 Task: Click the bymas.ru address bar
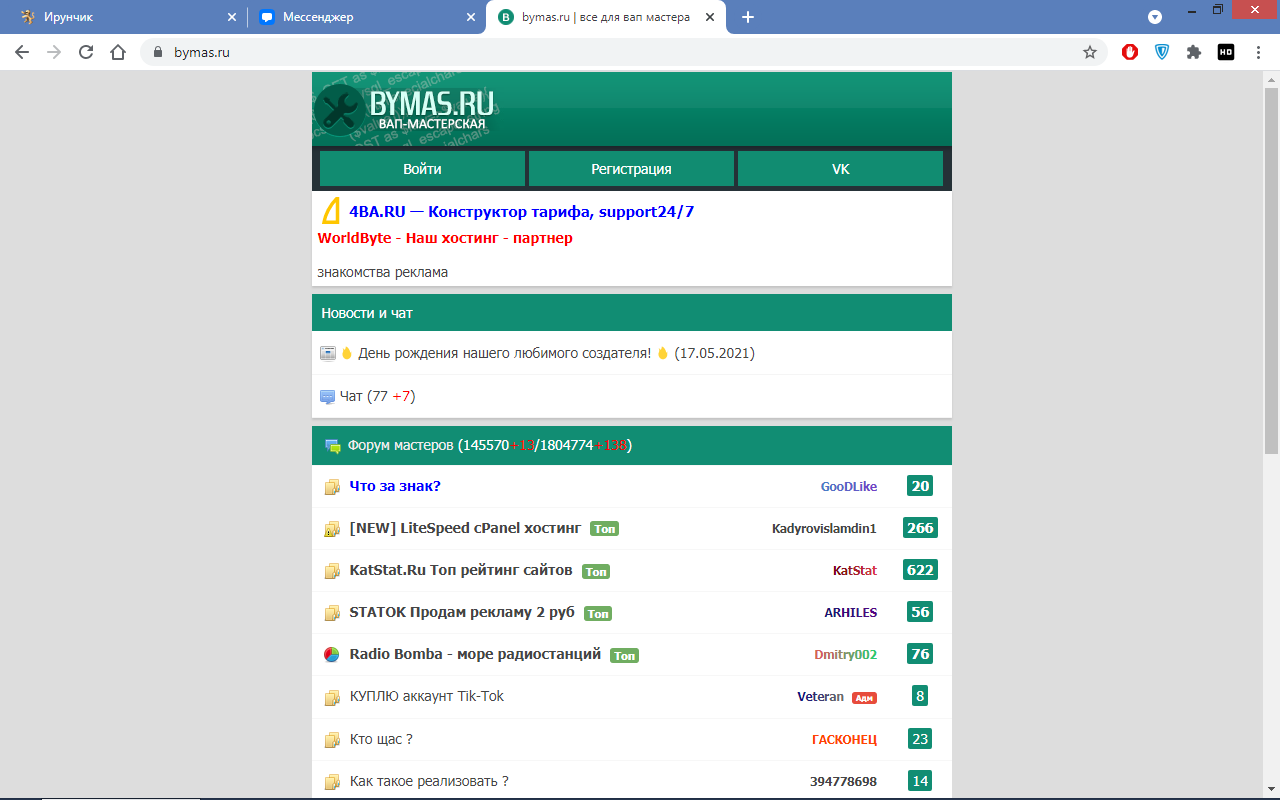(x=600, y=52)
